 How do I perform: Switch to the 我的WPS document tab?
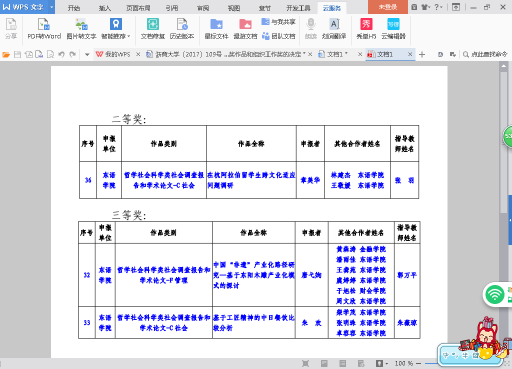[114, 54]
